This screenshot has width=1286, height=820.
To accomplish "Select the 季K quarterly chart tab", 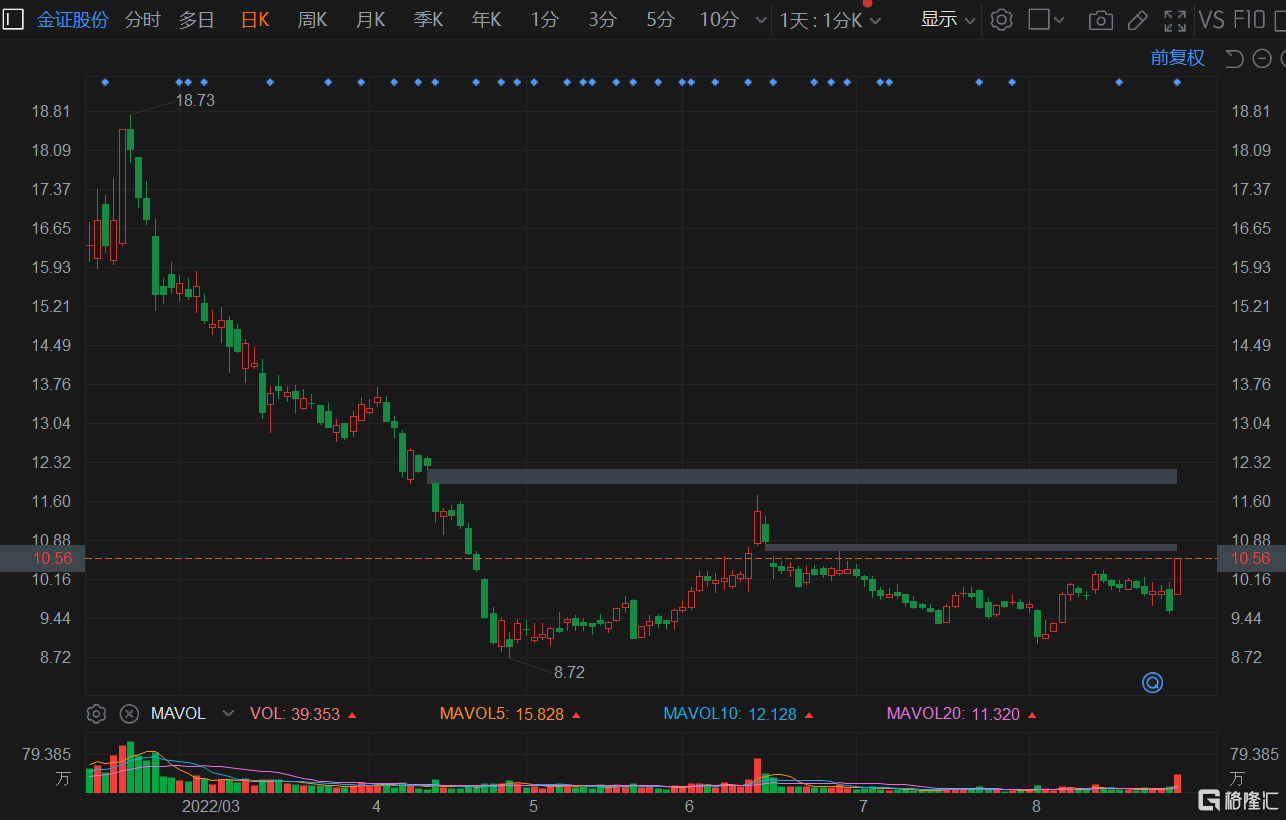I will (428, 19).
